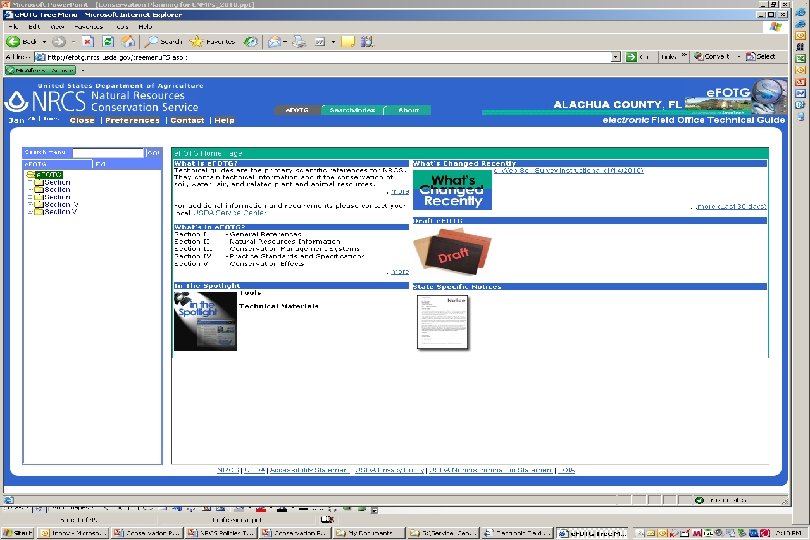Viewport: 810px width, 540px height.
Task: Open the File menu
Action: pyautogui.click(x=13, y=27)
